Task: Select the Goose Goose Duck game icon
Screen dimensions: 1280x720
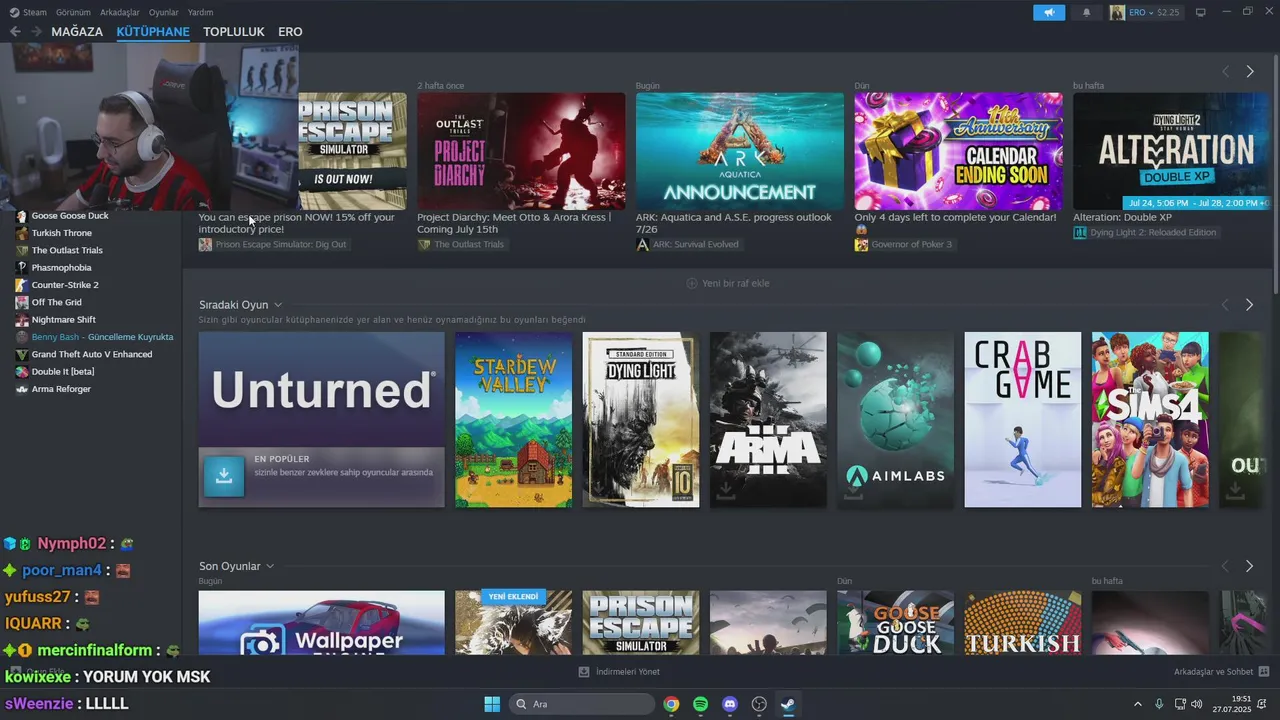Action: (x=22, y=216)
